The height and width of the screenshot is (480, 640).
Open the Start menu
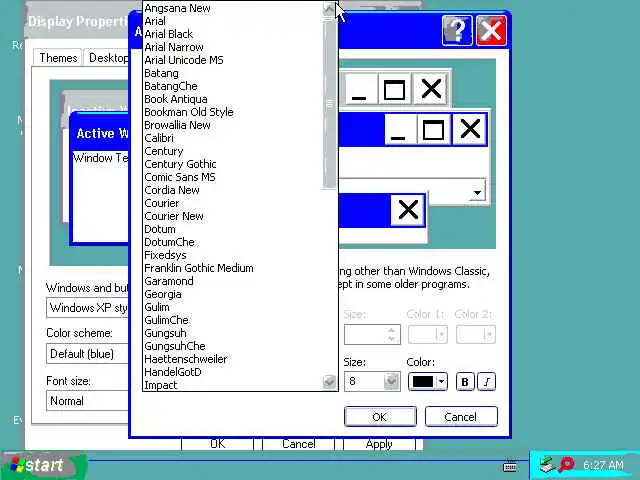43,465
